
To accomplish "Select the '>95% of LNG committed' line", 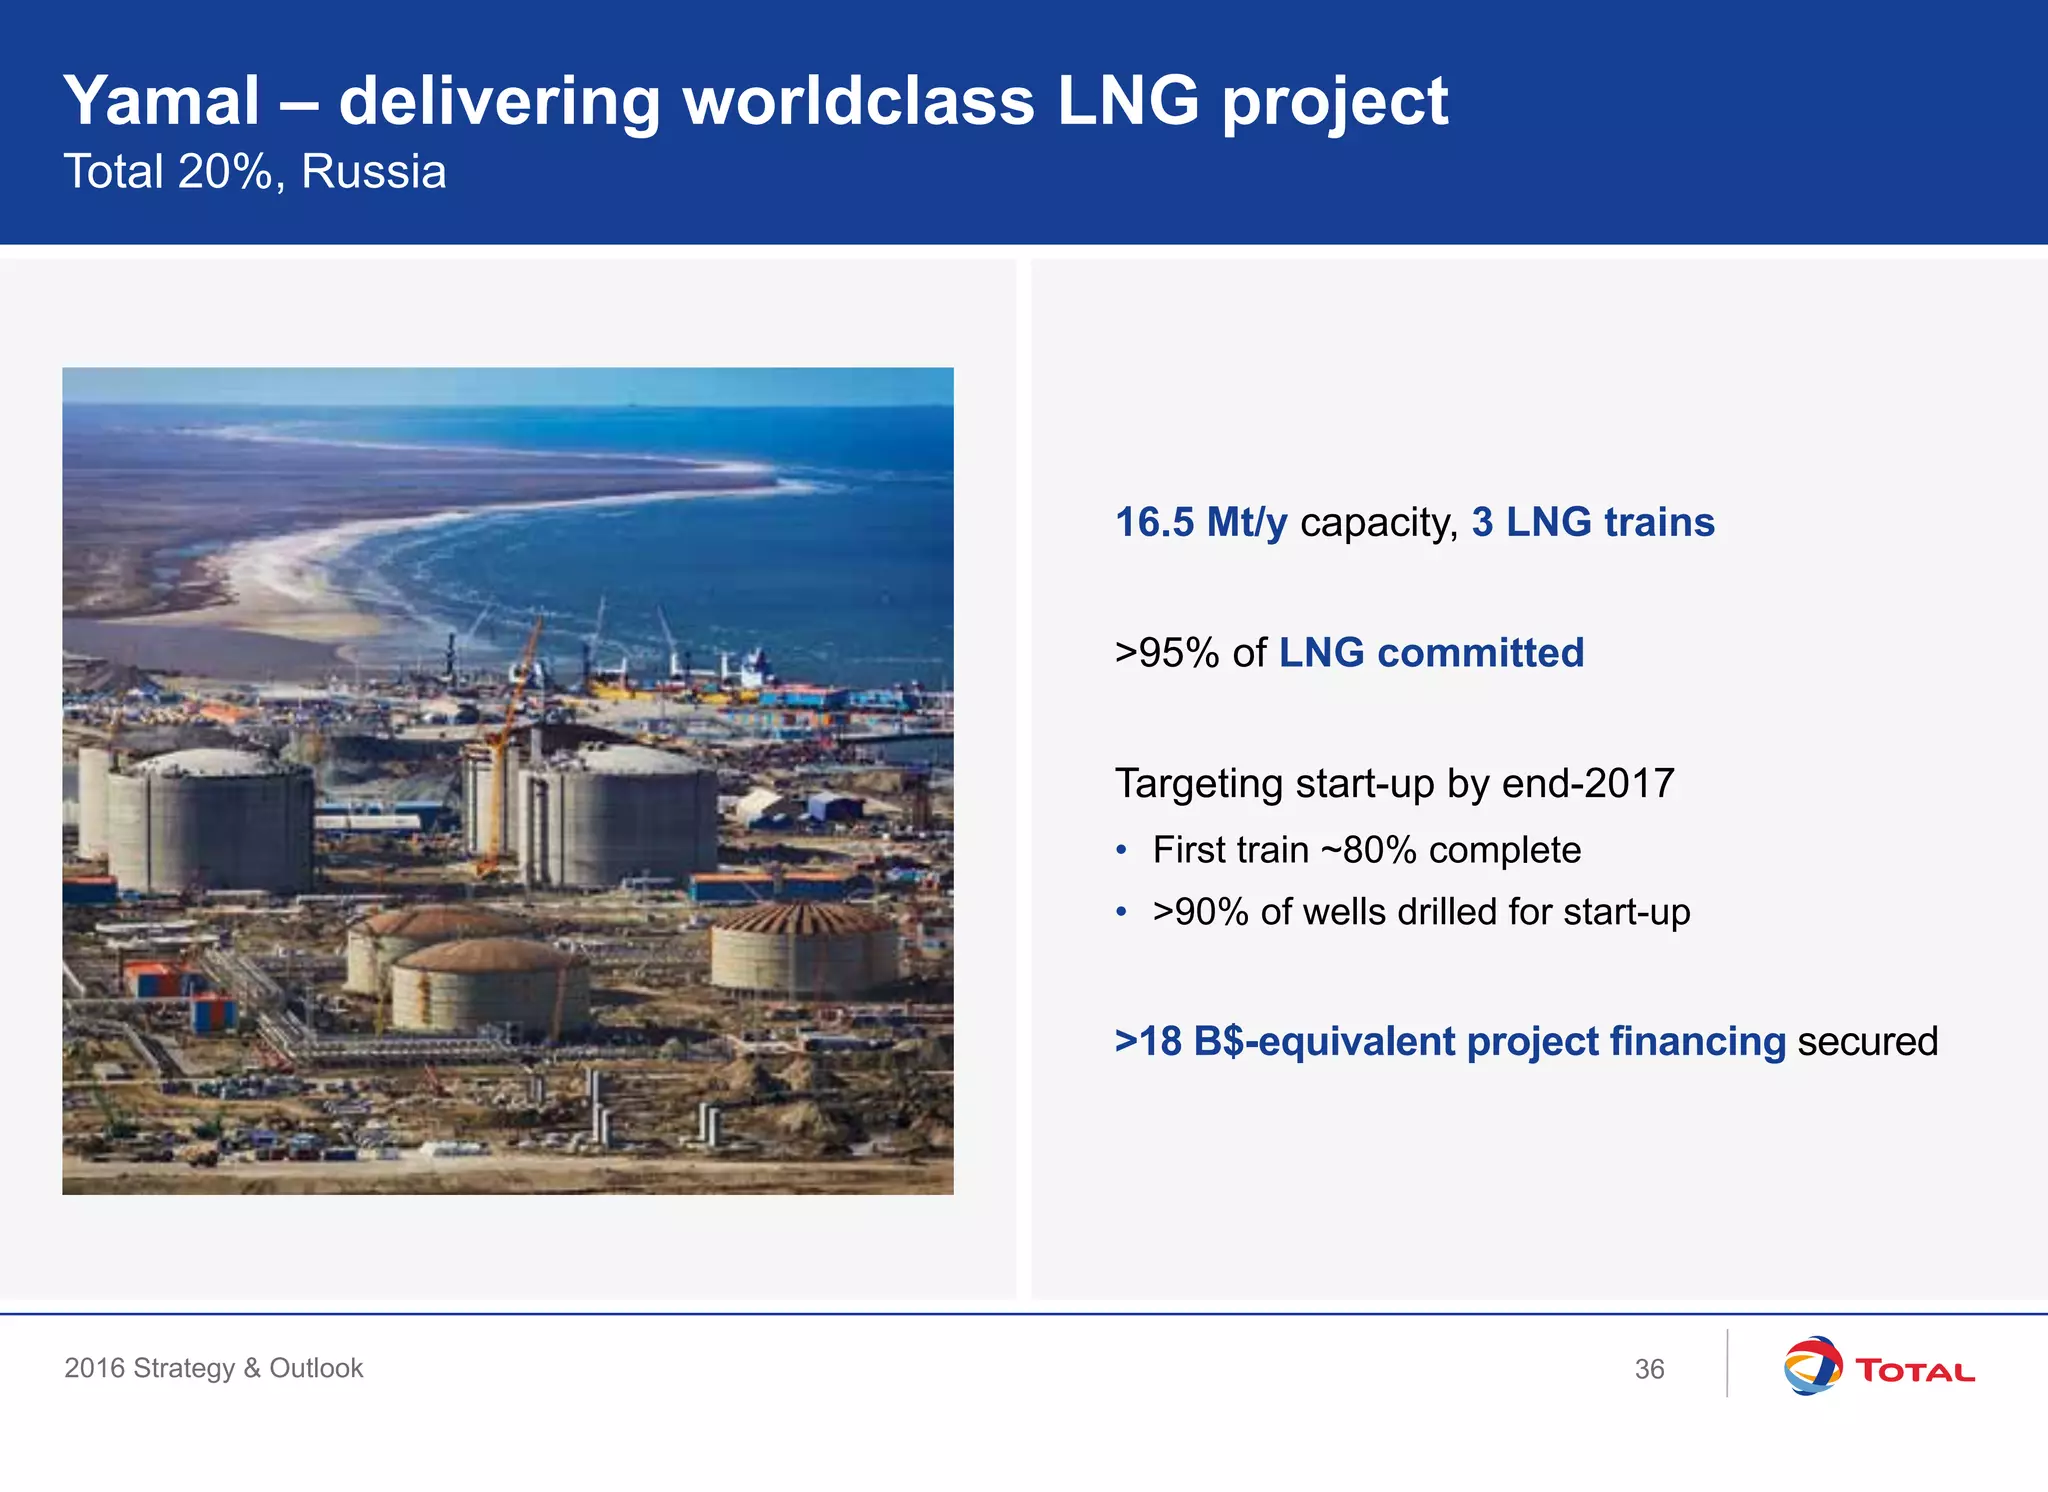I will [x=1350, y=653].
